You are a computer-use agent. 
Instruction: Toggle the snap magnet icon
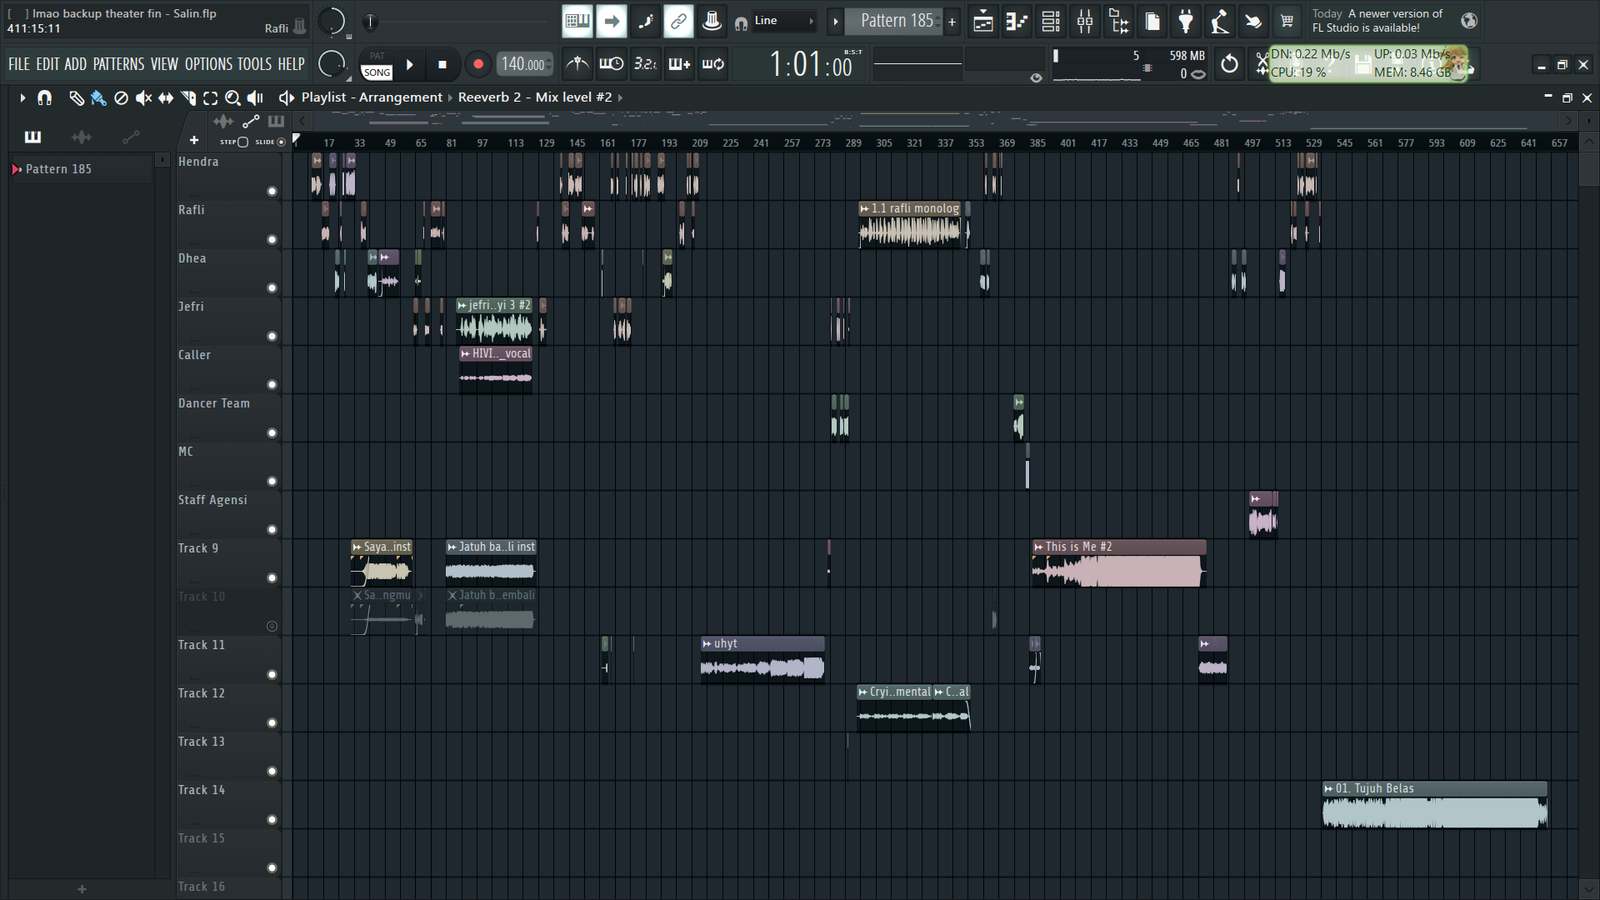point(45,98)
